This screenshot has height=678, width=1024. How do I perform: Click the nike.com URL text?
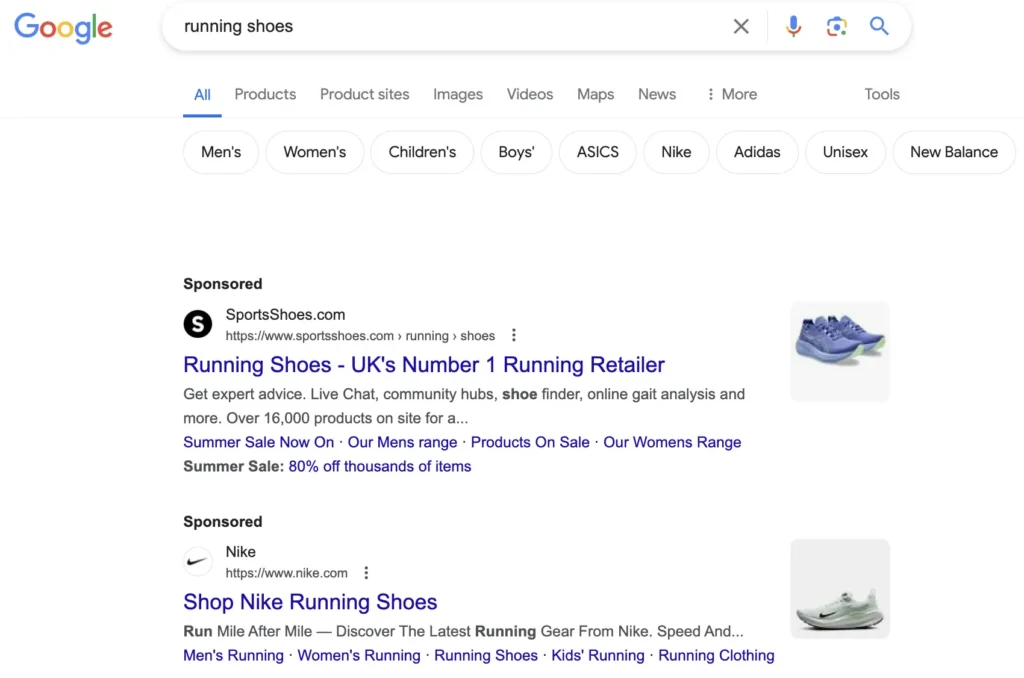(287, 573)
